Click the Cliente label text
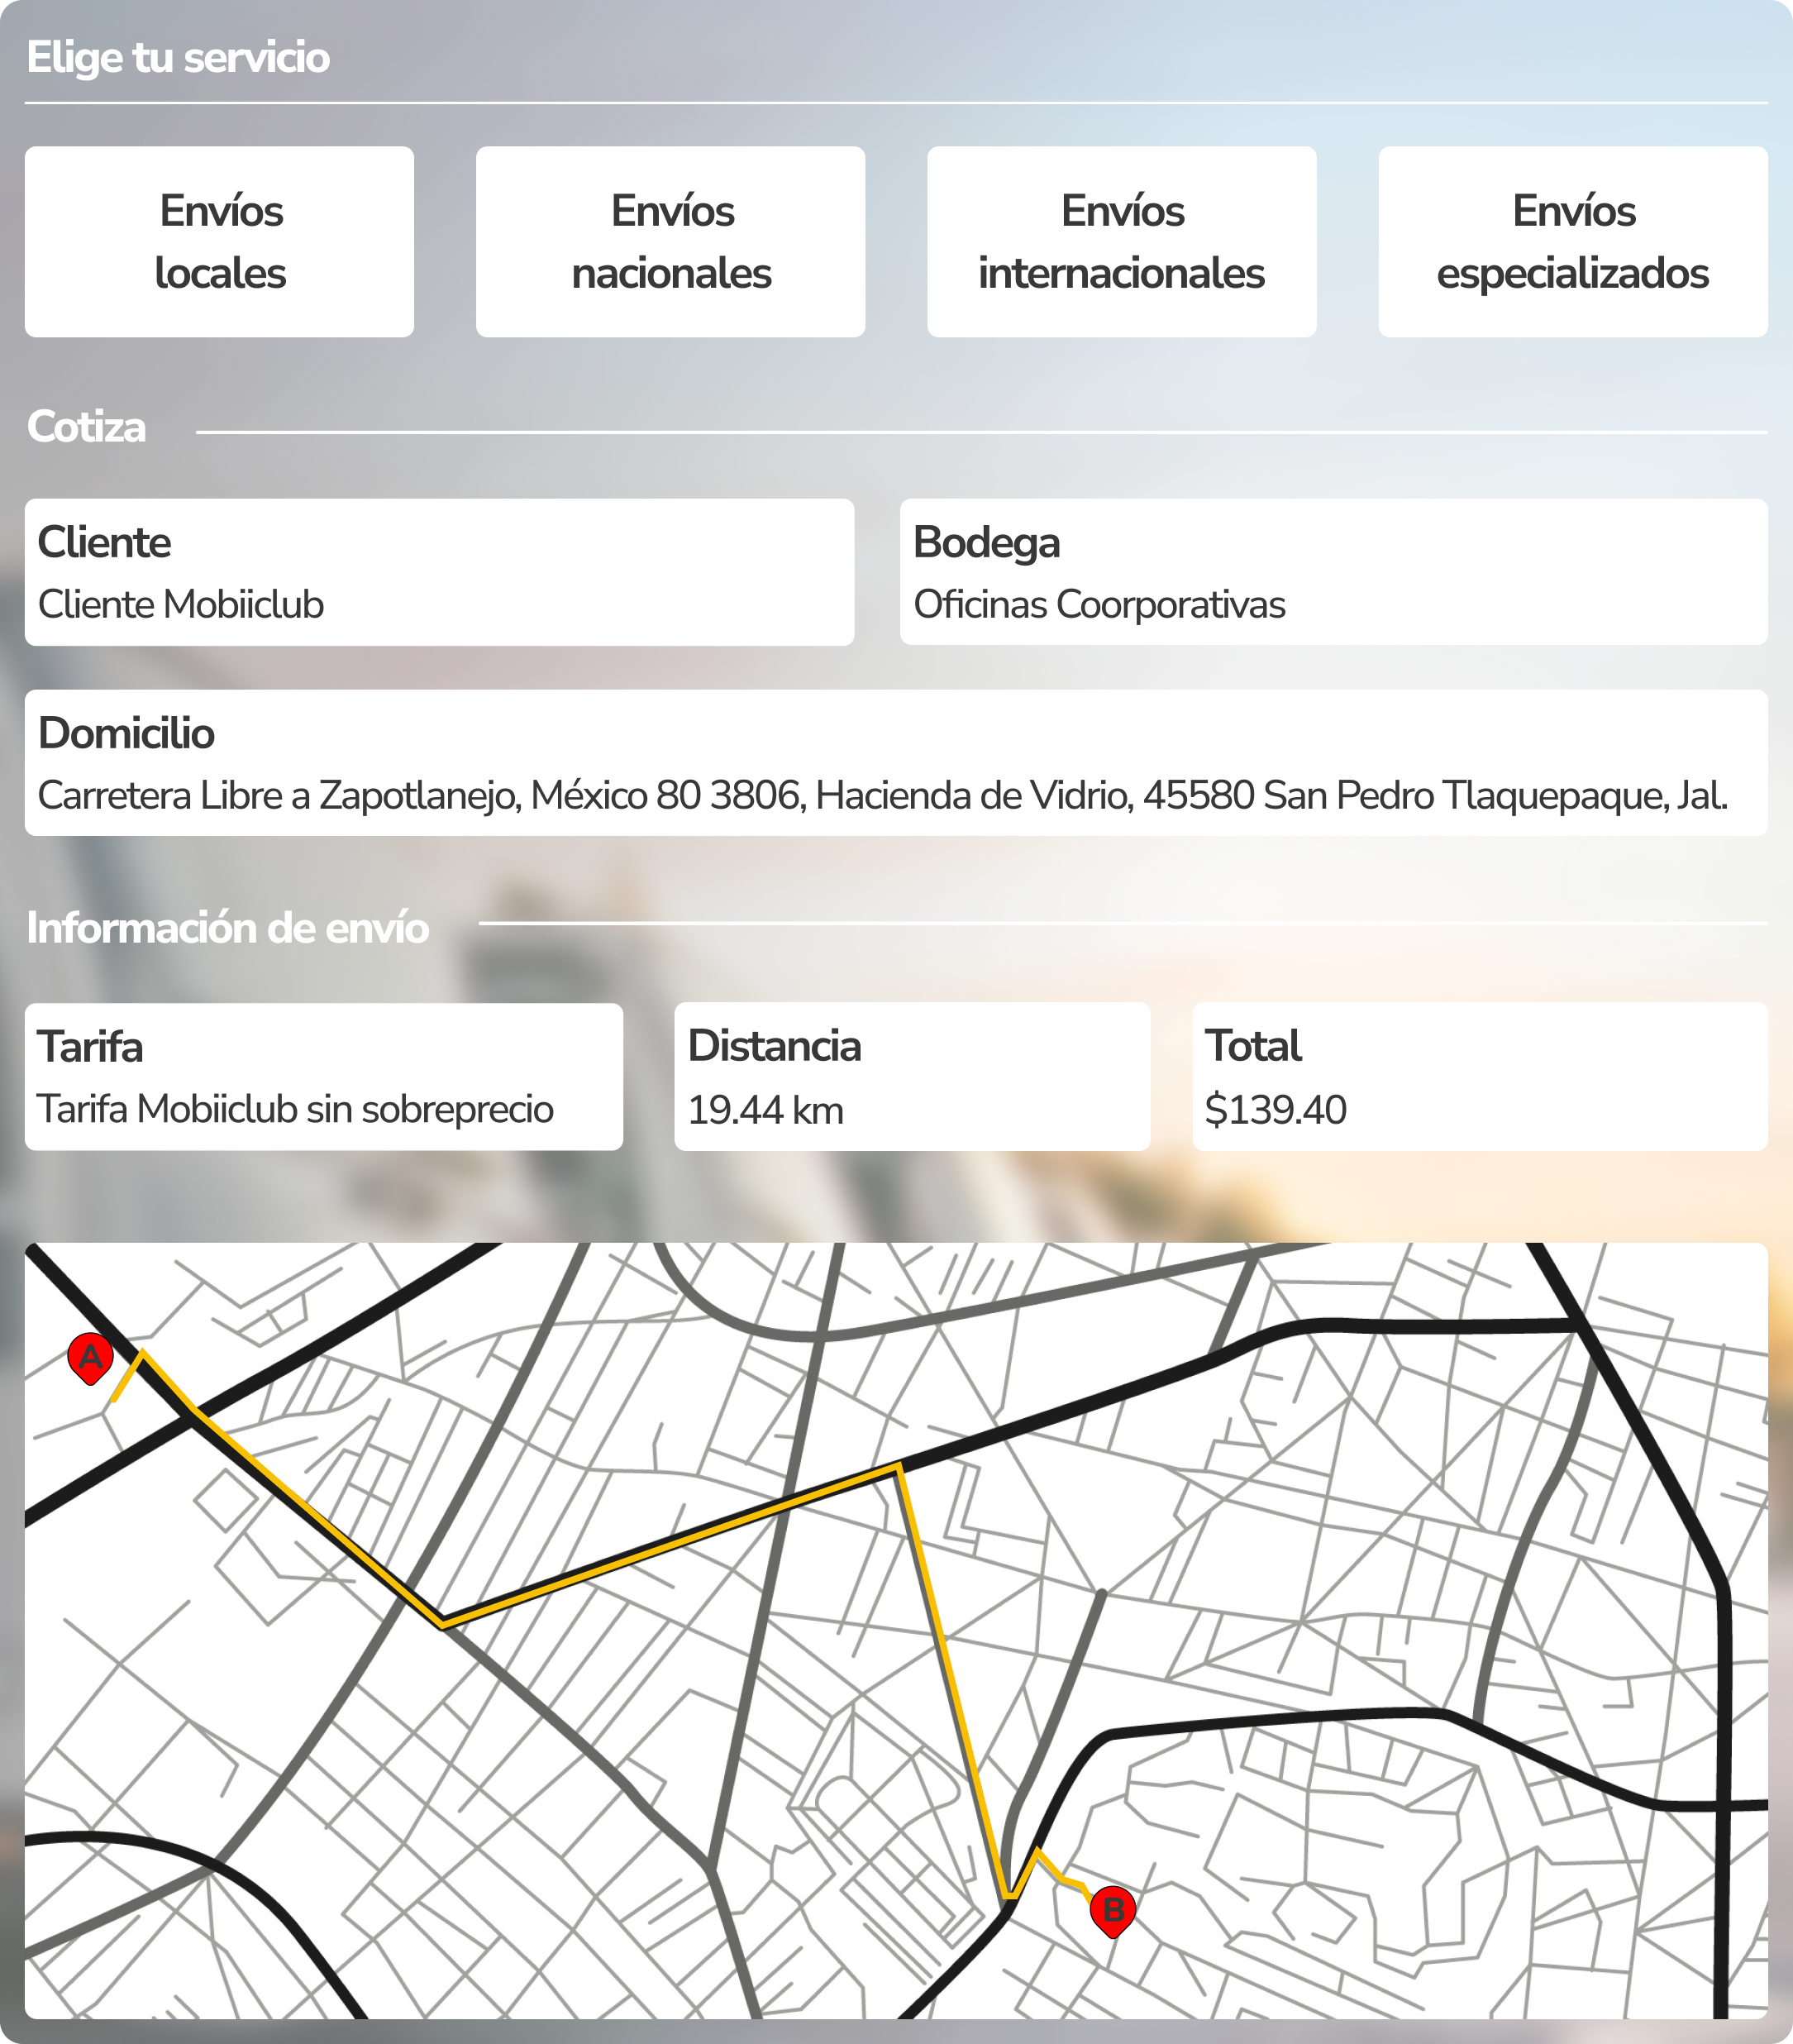1793x2044 pixels. click(x=104, y=542)
